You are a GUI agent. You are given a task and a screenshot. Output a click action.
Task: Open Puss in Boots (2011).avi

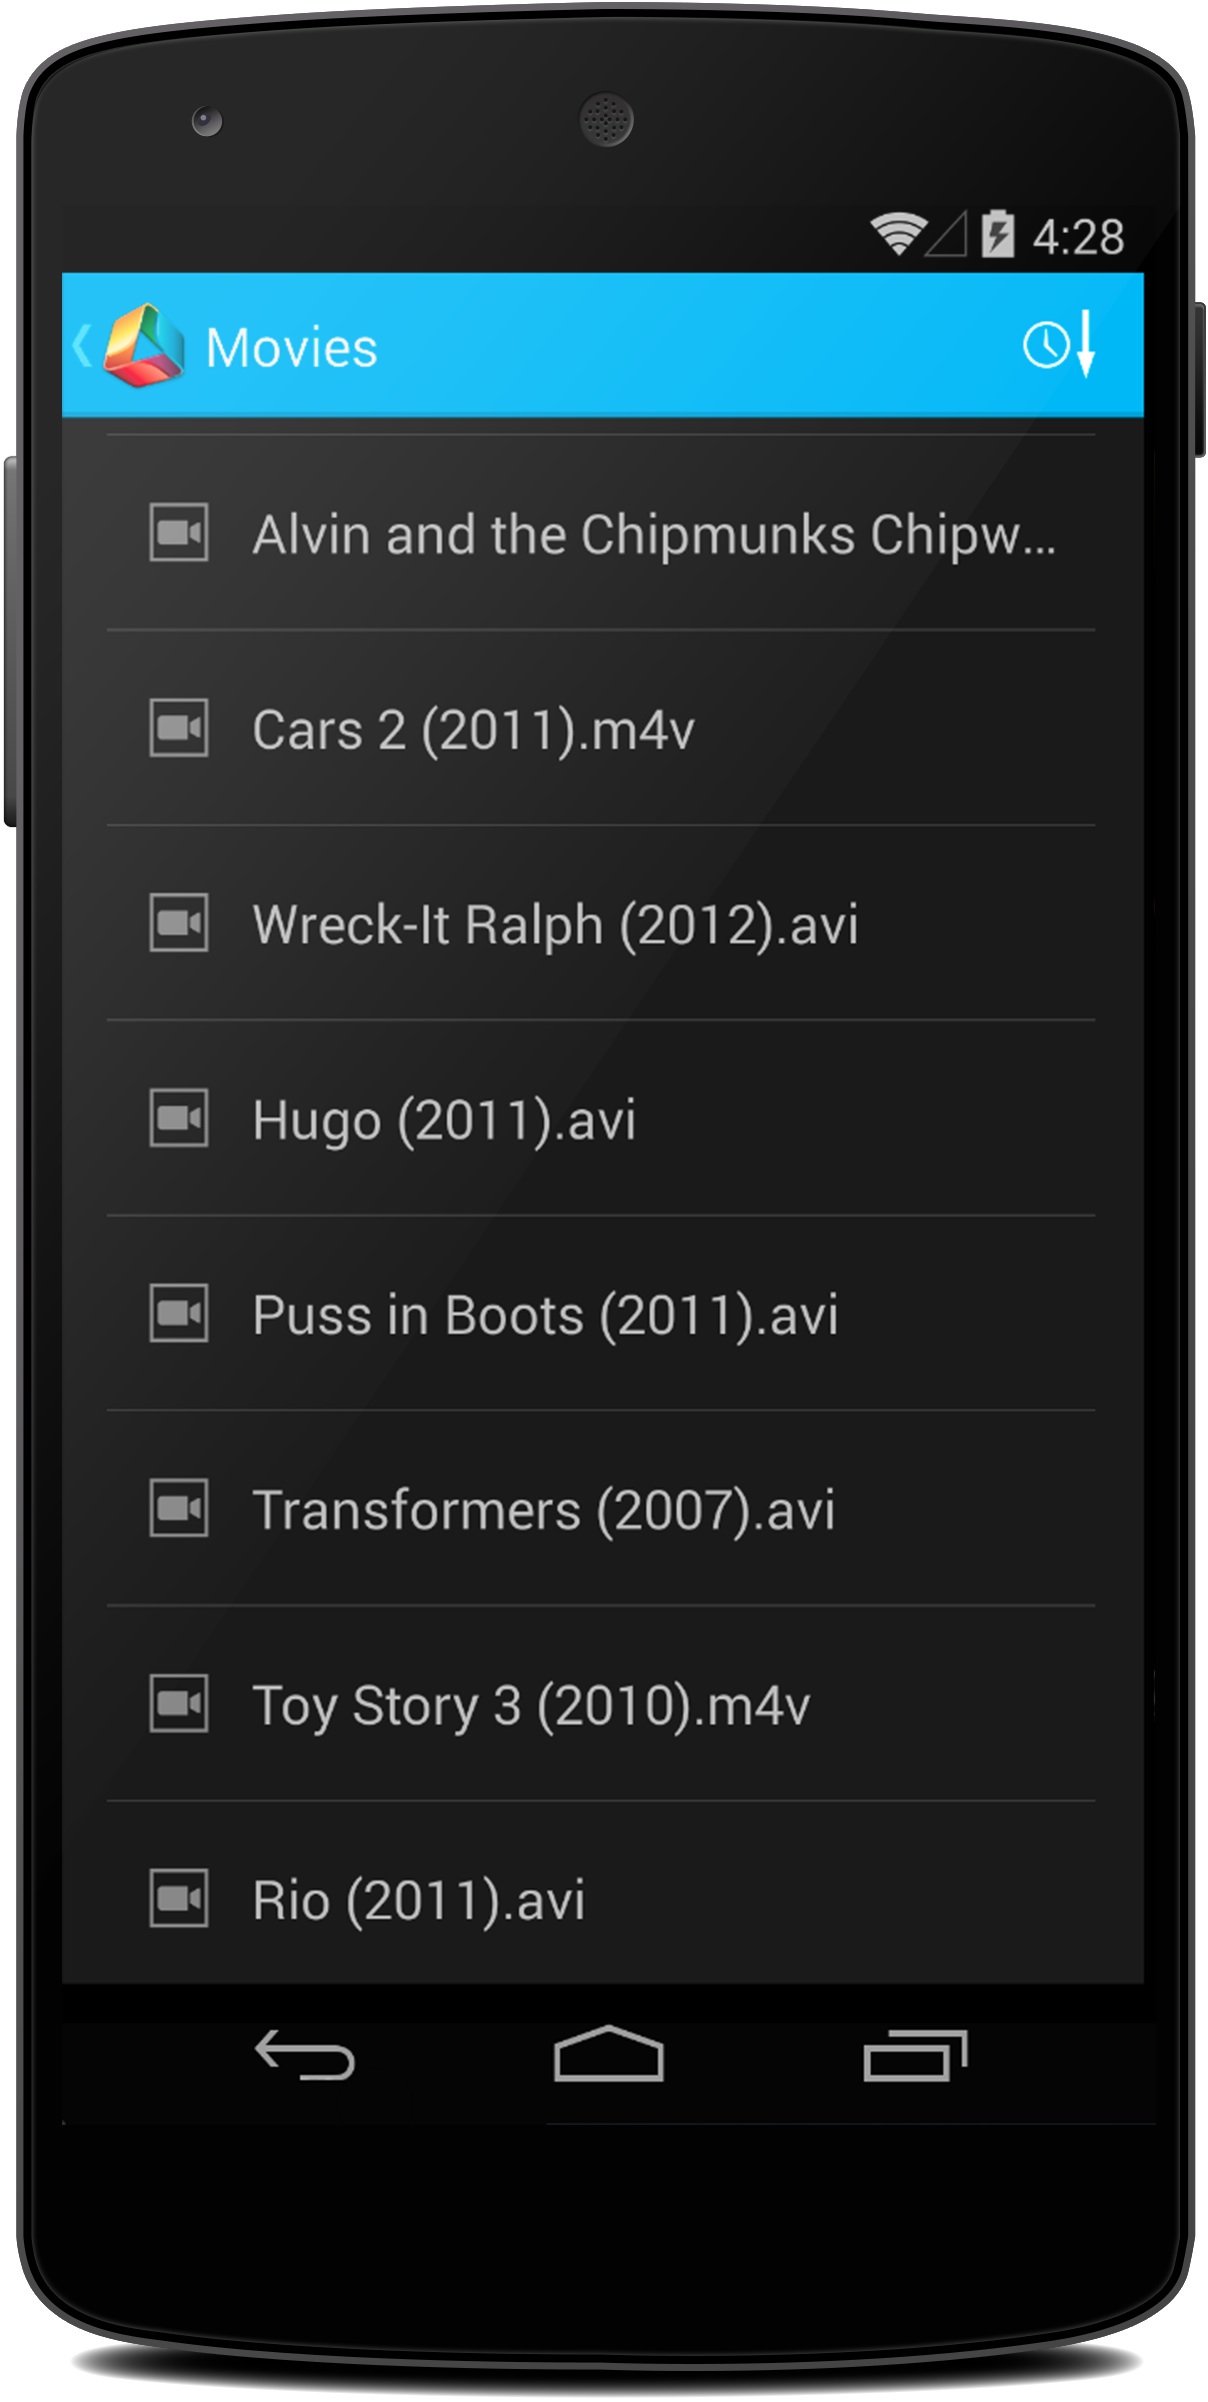click(545, 1314)
